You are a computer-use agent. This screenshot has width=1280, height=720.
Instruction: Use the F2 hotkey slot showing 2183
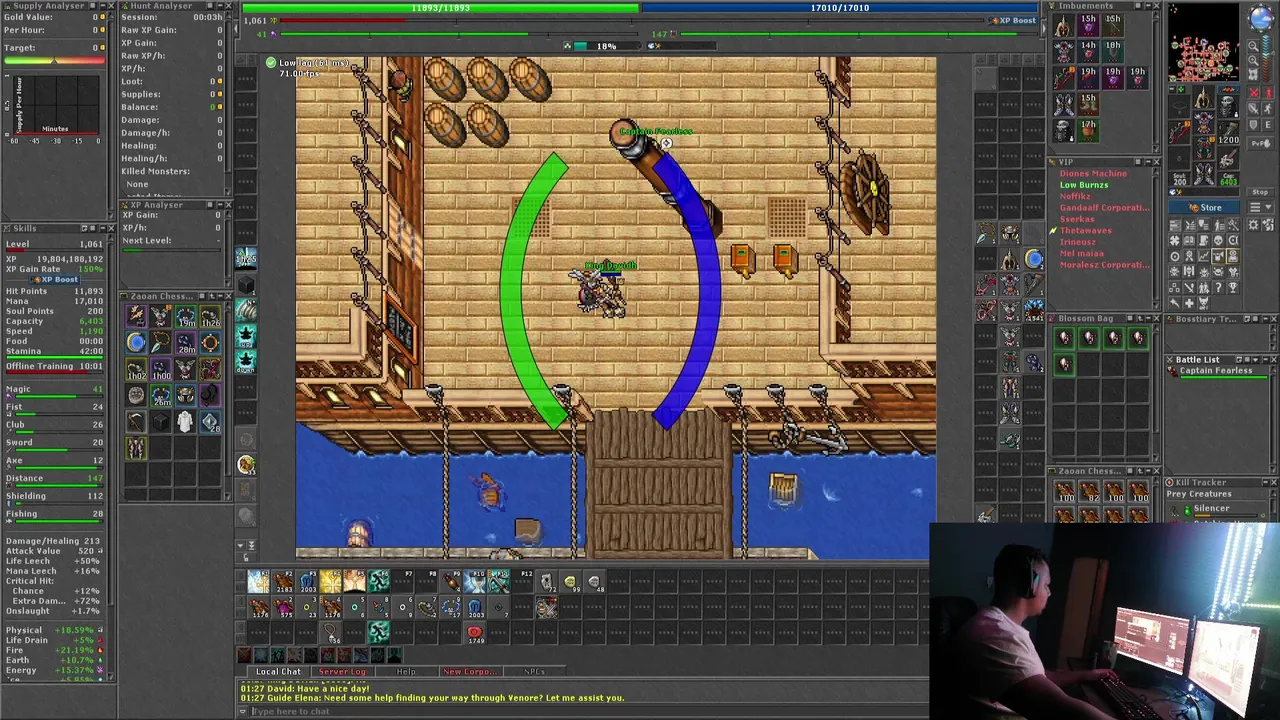click(283, 582)
